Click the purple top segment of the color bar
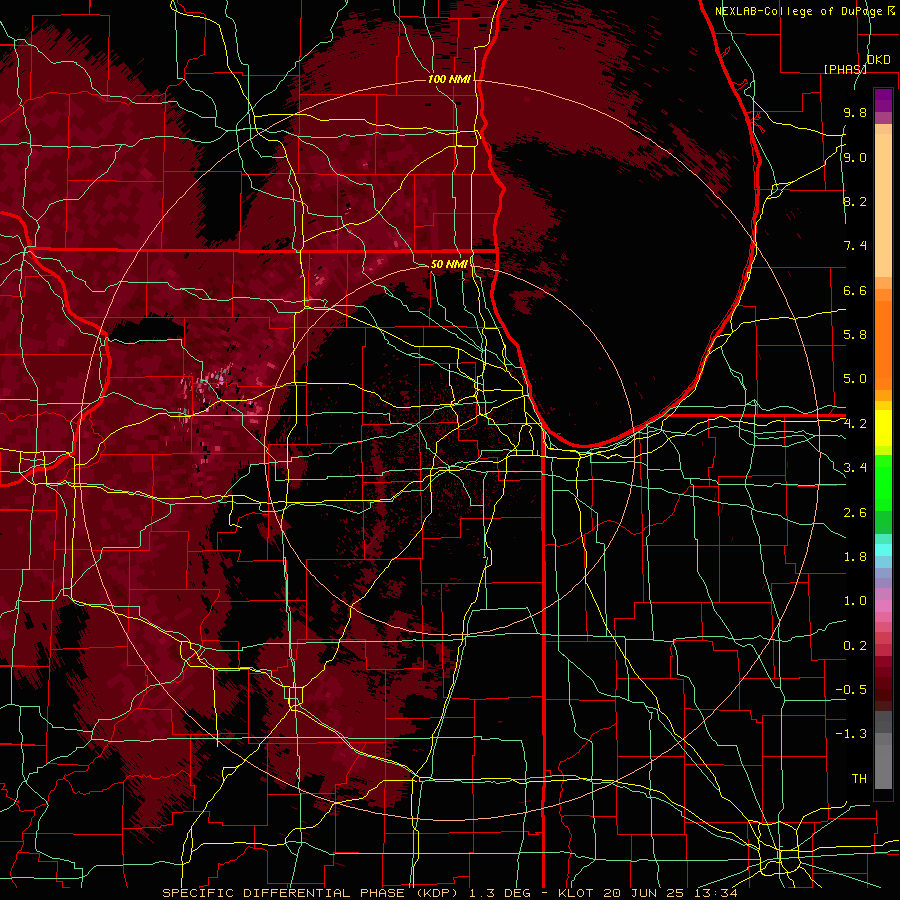 883,100
